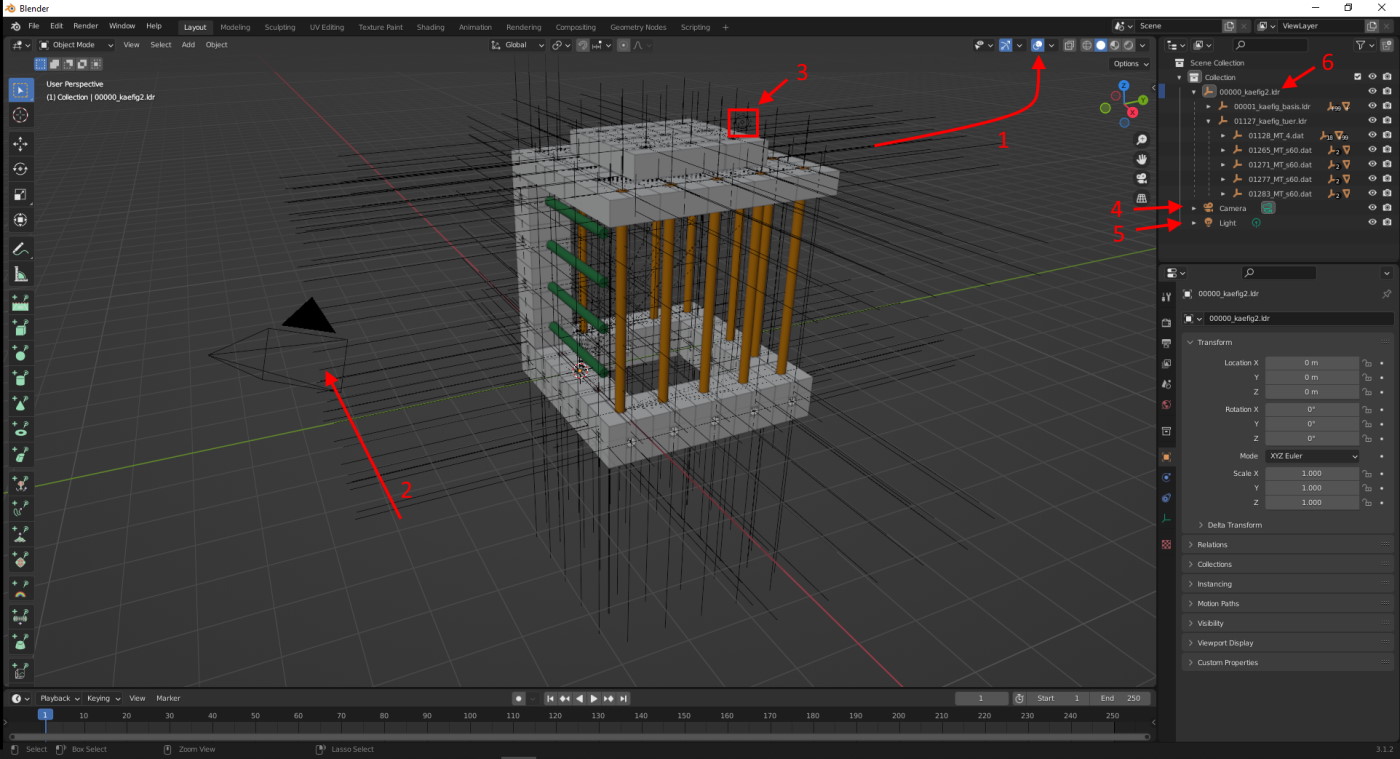Hide the Camera object in viewport
The height and width of the screenshot is (759, 1400).
(1372, 208)
